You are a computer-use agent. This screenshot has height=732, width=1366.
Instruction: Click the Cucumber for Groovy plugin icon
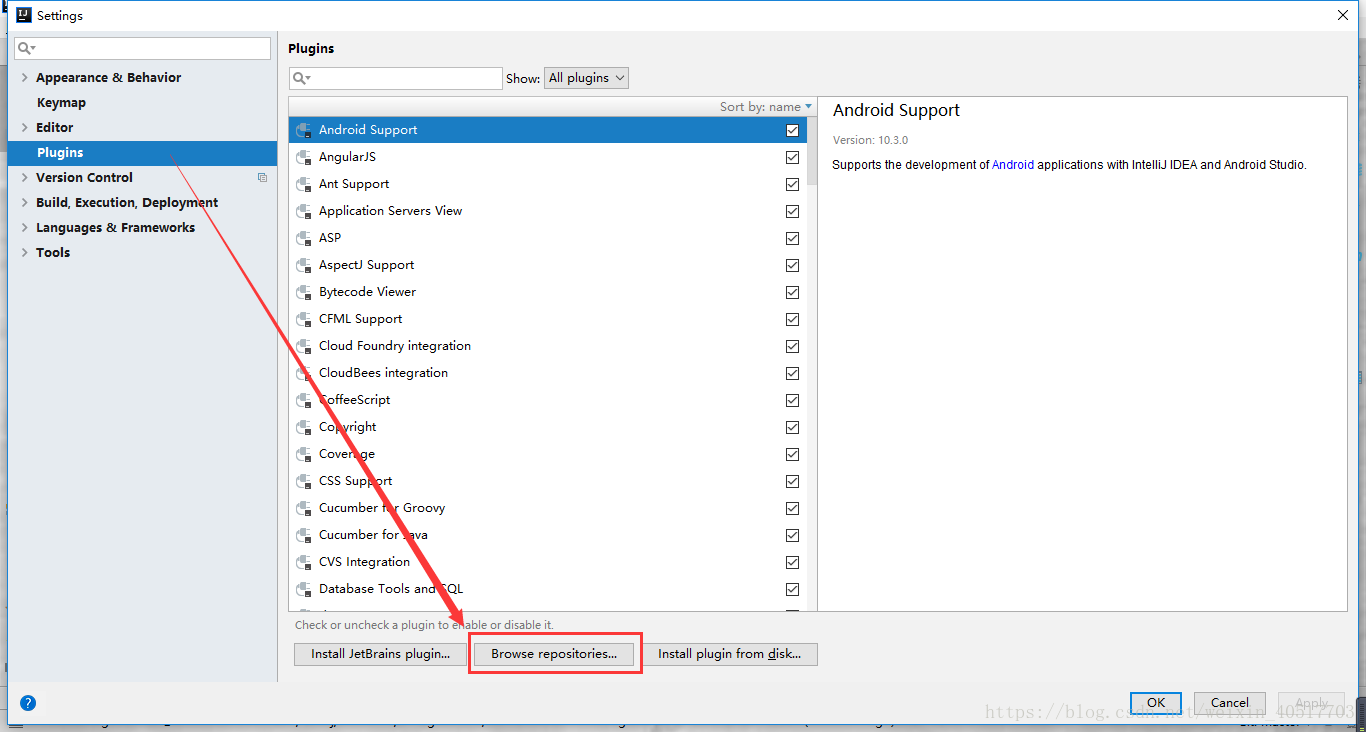point(304,508)
